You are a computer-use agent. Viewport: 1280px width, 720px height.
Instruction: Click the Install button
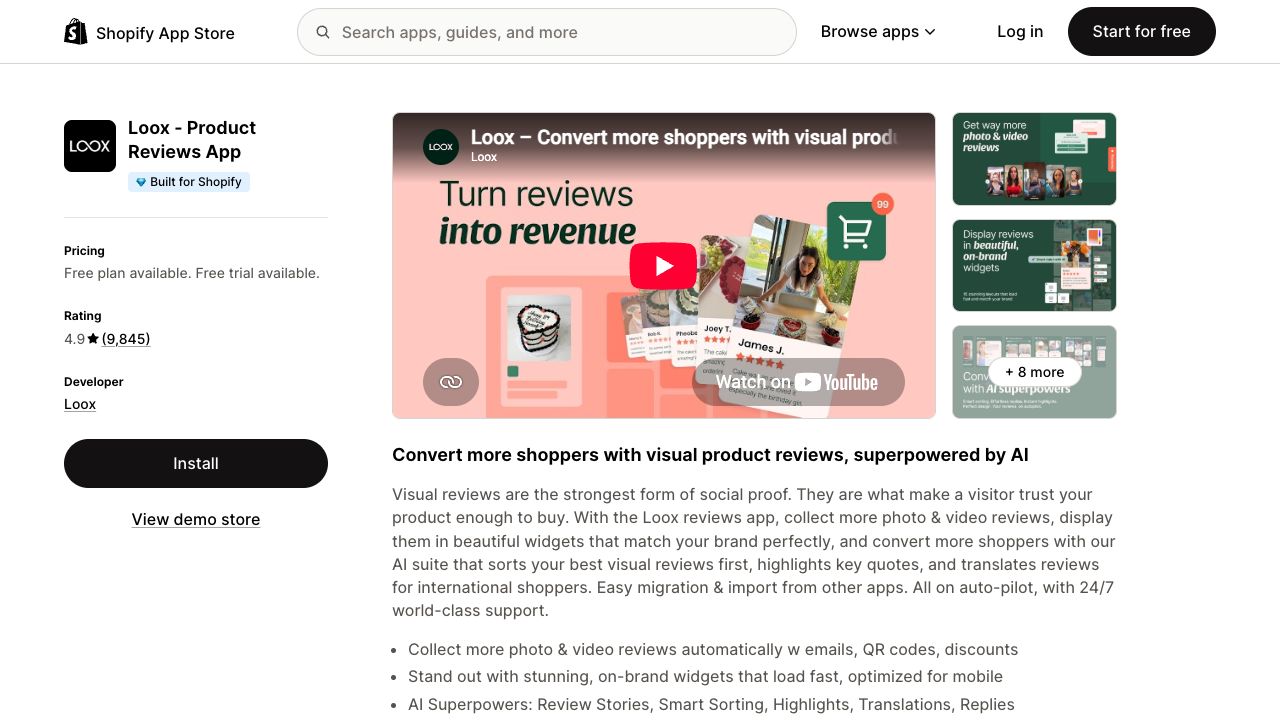(x=196, y=463)
